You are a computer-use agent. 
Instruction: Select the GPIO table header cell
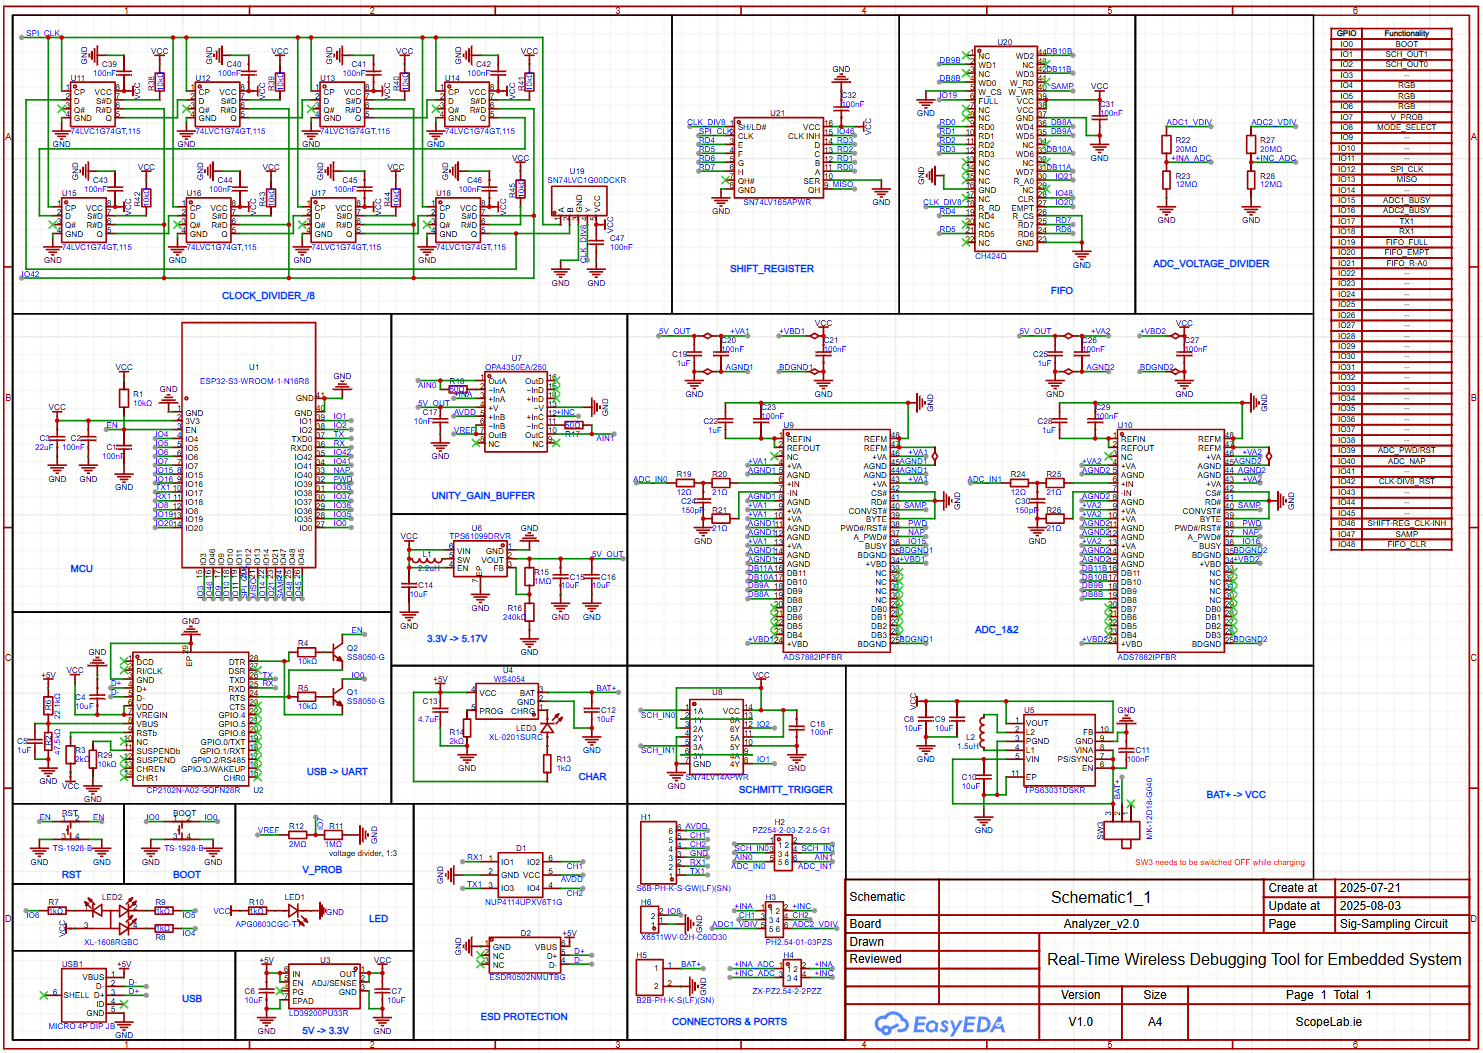click(1346, 34)
